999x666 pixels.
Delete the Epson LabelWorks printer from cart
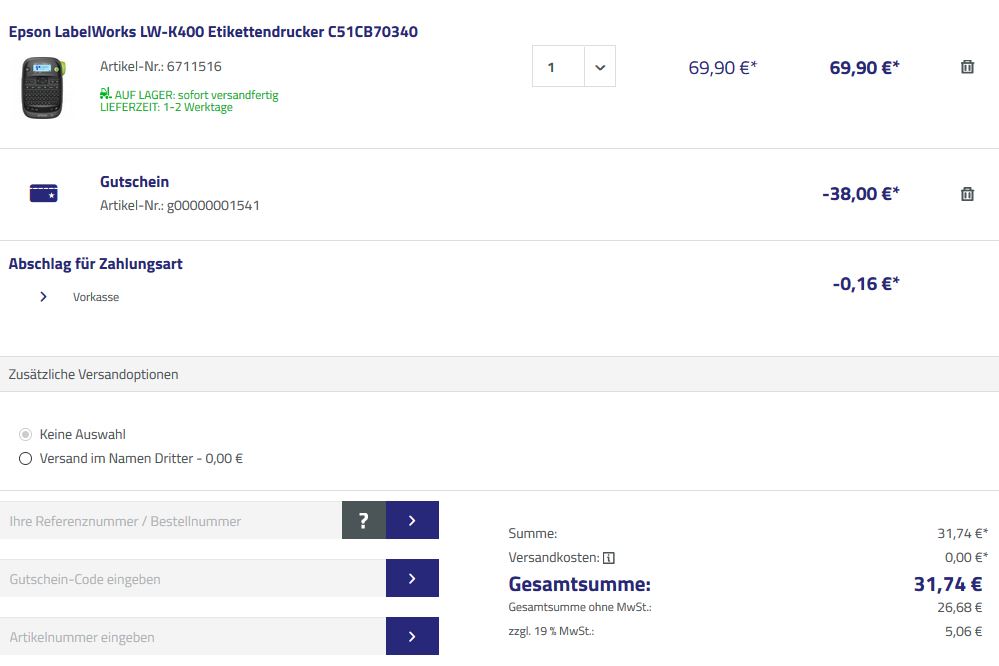coord(967,67)
